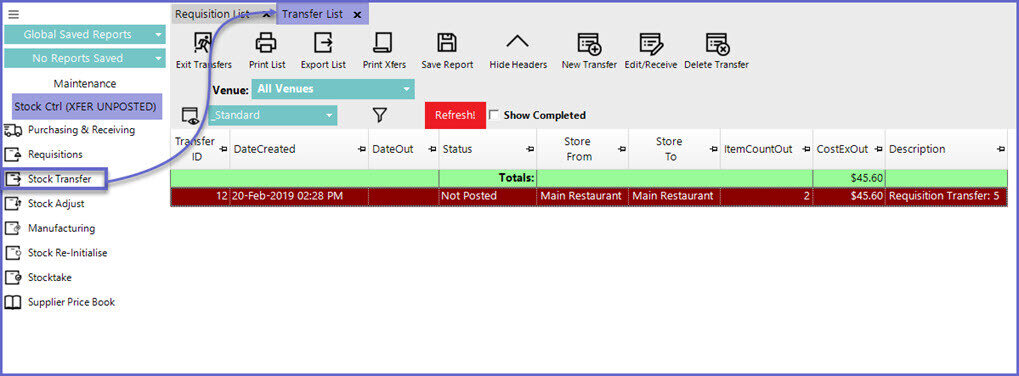The width and height of the screenshot is (1019, 376).
Task: Click the Print Xfers icon
Action: tap(383, 43)
